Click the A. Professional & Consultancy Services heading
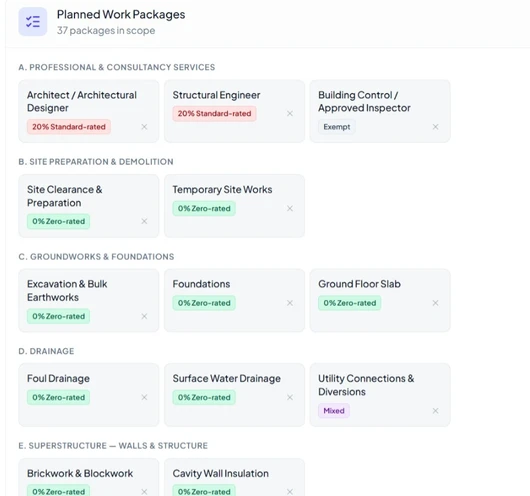Image resolution: width=530 pixels, height=496 pixels. click(117, 67)
